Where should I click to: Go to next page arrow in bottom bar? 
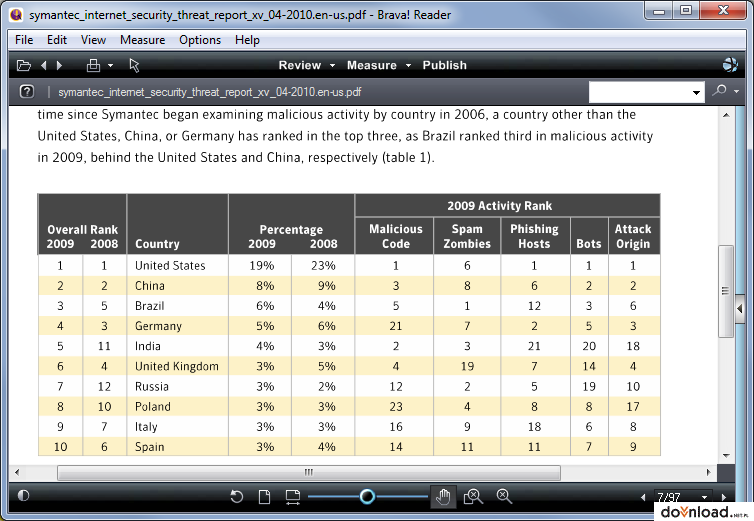click(x=724, y=497)
